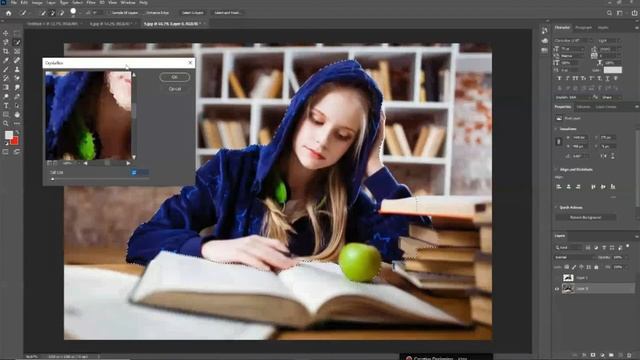Click the Add layer mask icon
Screen dimensions: 640x360
pos(593,355)
